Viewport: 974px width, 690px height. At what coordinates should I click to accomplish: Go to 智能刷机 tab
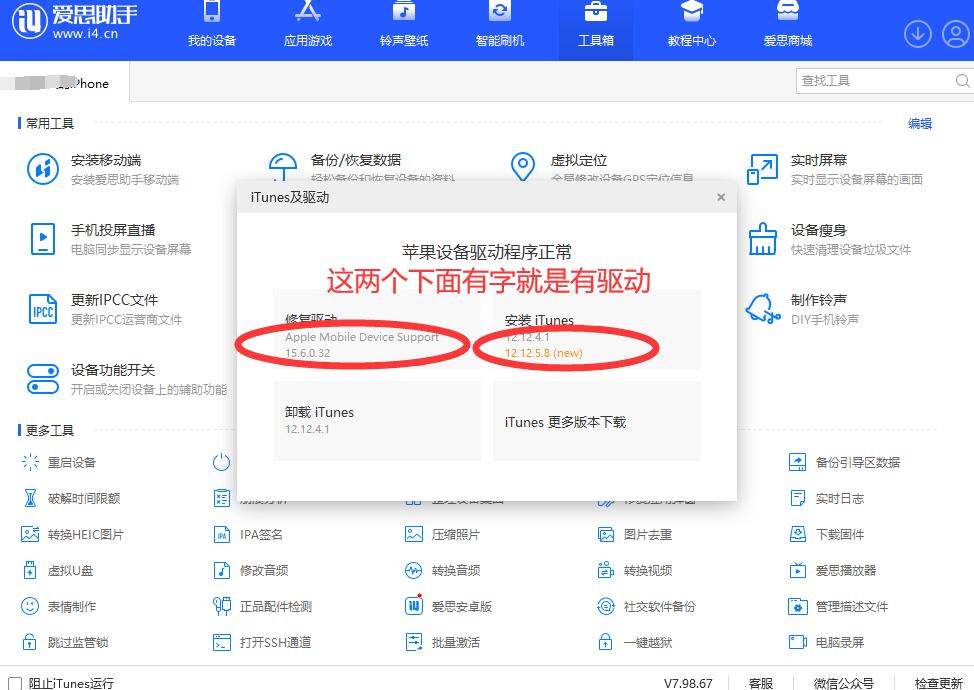point(500,26)
